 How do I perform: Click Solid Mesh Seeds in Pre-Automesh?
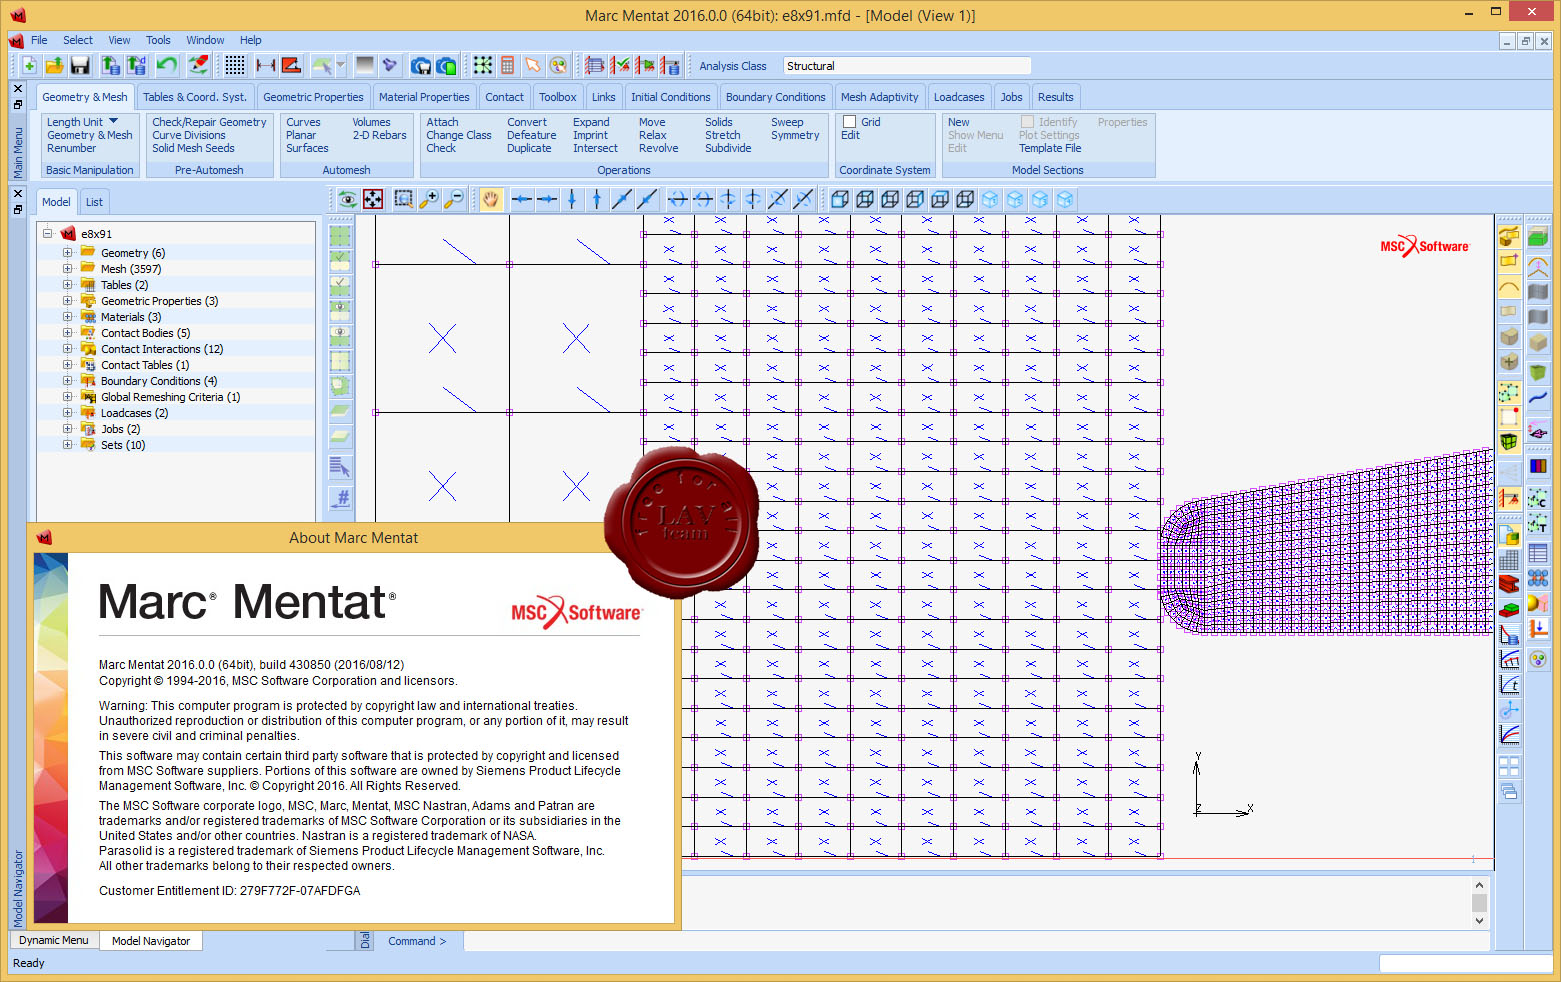point(193,148)
